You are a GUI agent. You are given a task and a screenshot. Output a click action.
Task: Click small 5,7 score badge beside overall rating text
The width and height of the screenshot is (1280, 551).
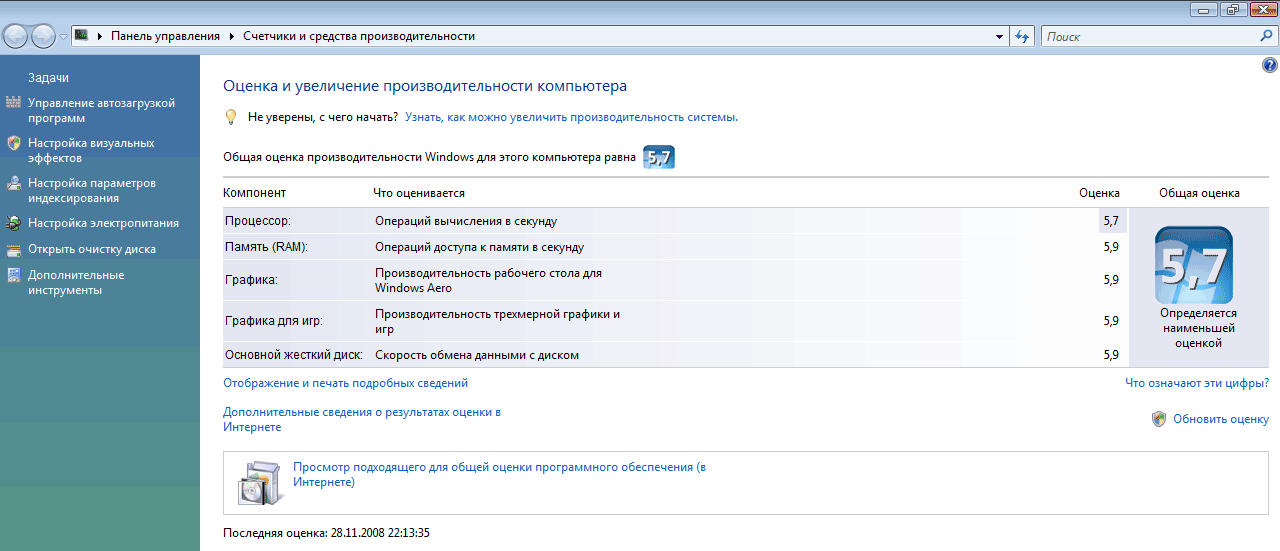click(x=658, y=157)
